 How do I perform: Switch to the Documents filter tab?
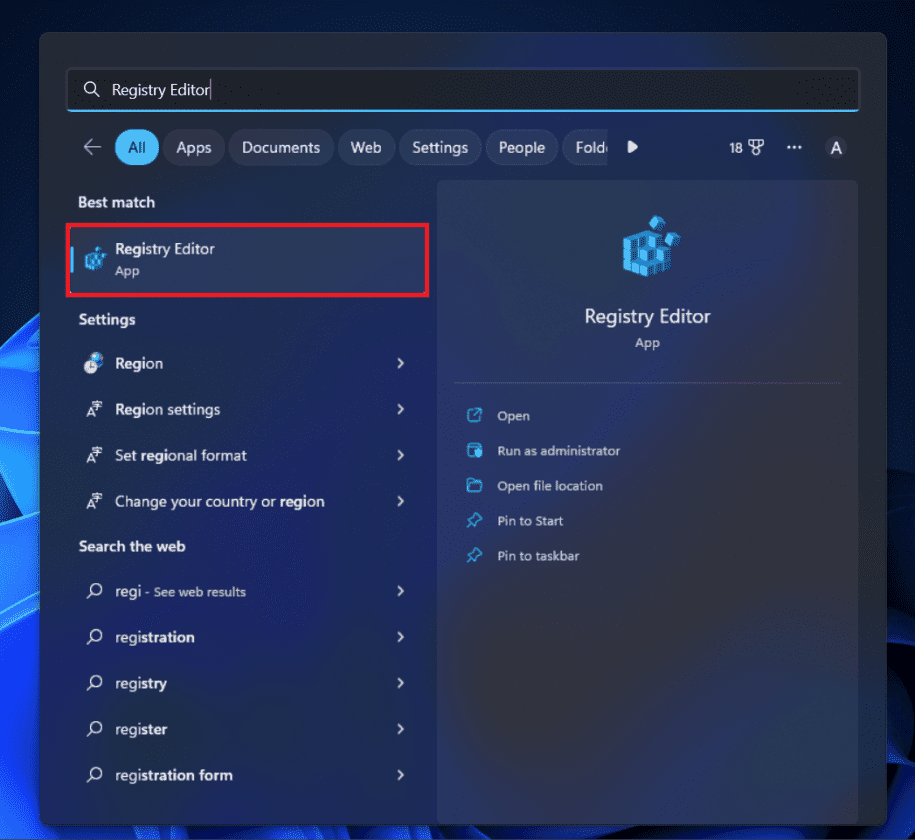(281, 146)
